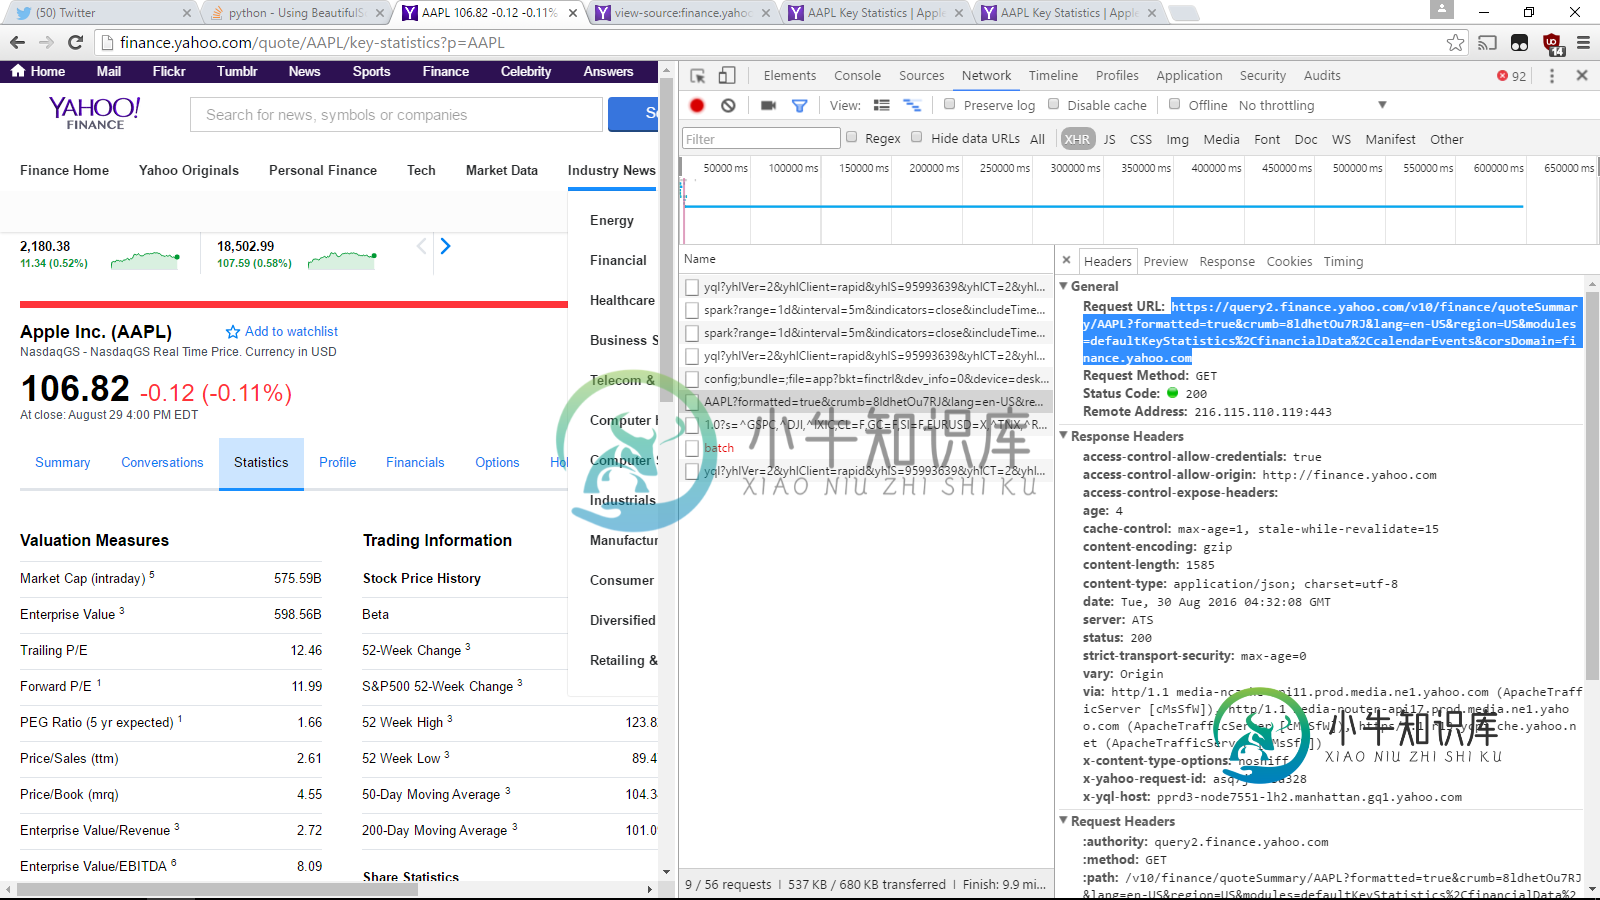This screenshot has width=1600, height=900.
Task: Toggle the Offline checkbox
Action: [x=1174, y=104]
